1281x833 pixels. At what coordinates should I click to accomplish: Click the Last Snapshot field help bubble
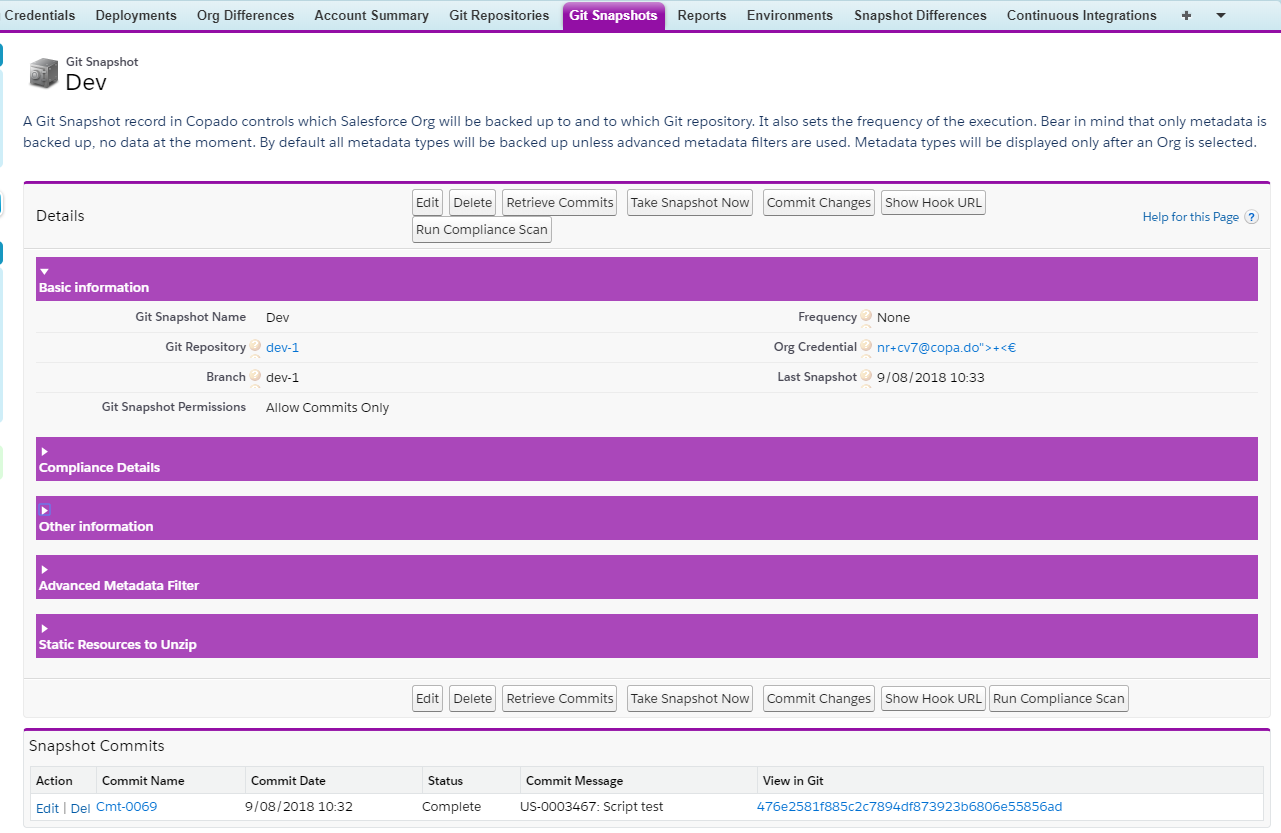pos(866,377)
